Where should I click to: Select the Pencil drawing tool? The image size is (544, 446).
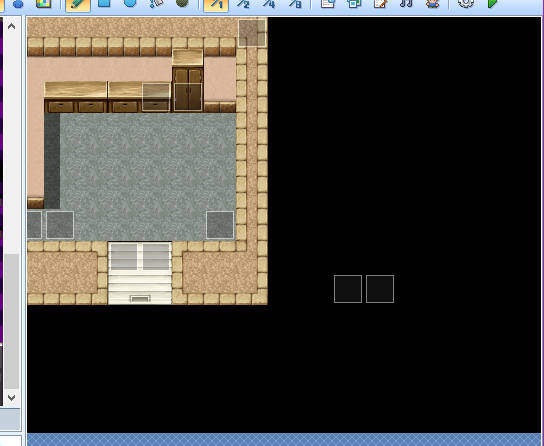tap(78, 4)
